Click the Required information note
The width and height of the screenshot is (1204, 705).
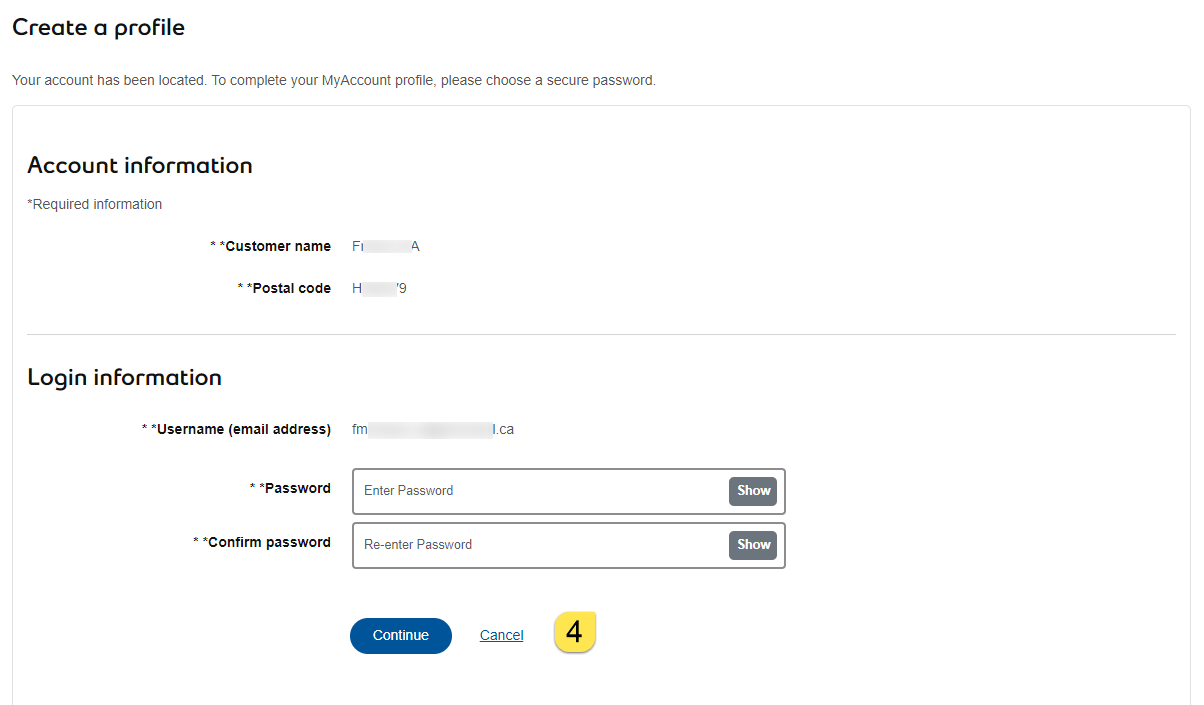(x=95, y=205)
